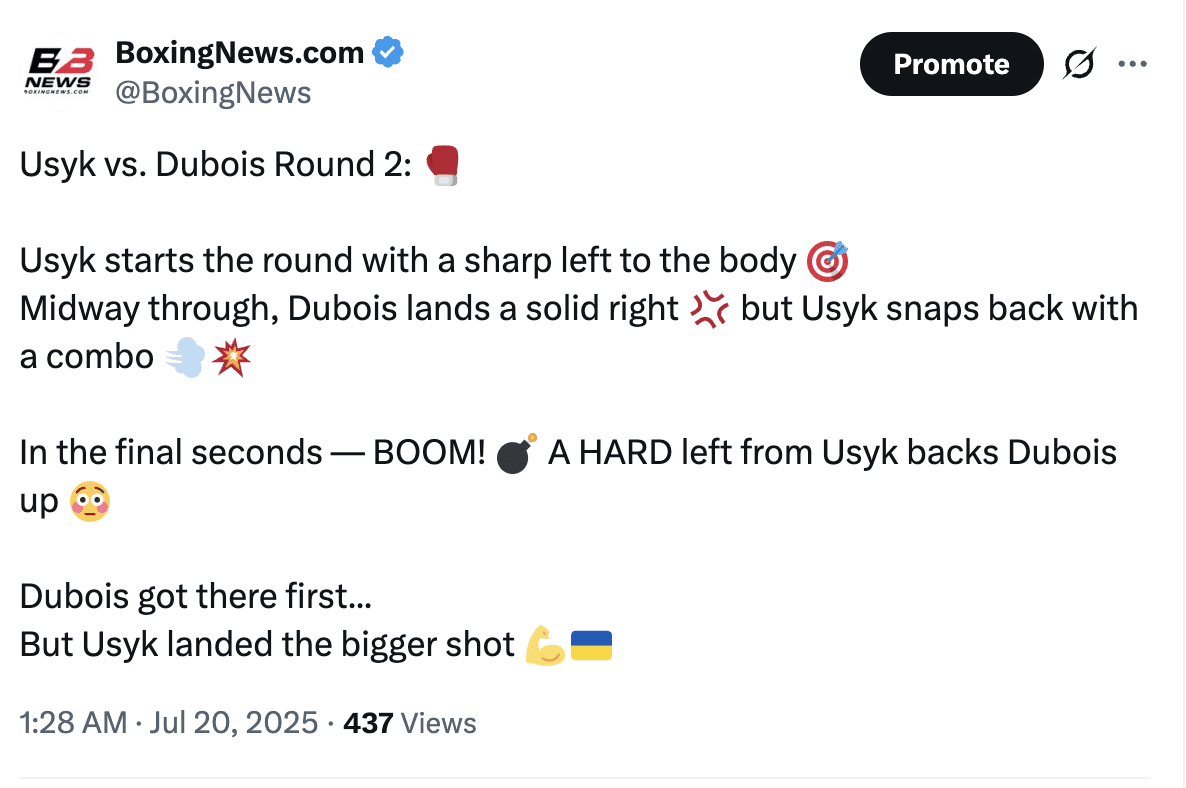Image resolution: width=1186 pixels, height=788 pixels.
Task: Open Grok by clicking its icon
Action: (1079, 63)
